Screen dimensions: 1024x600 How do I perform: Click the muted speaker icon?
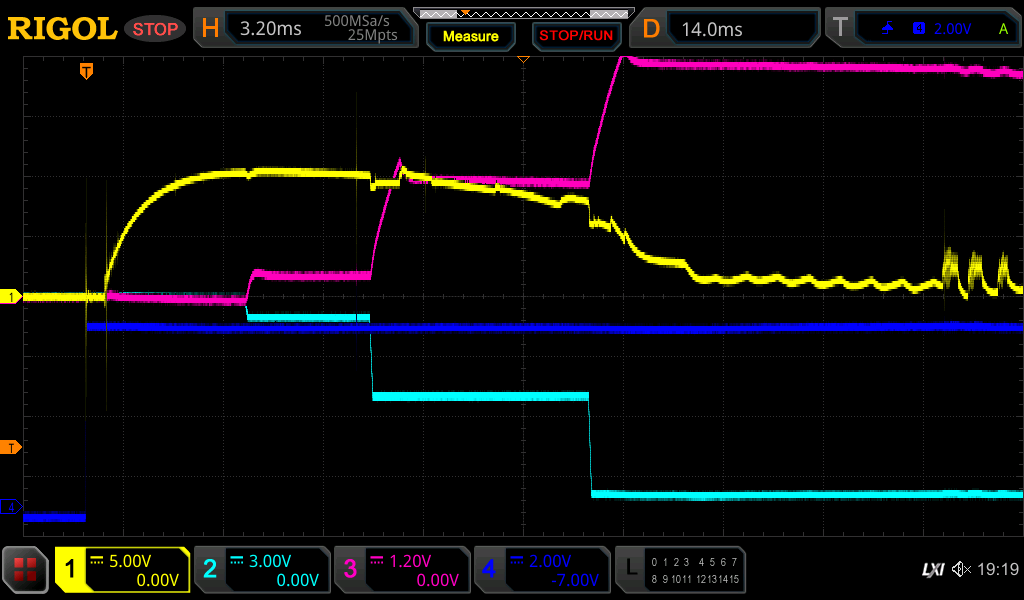click(x=961, y=570)
